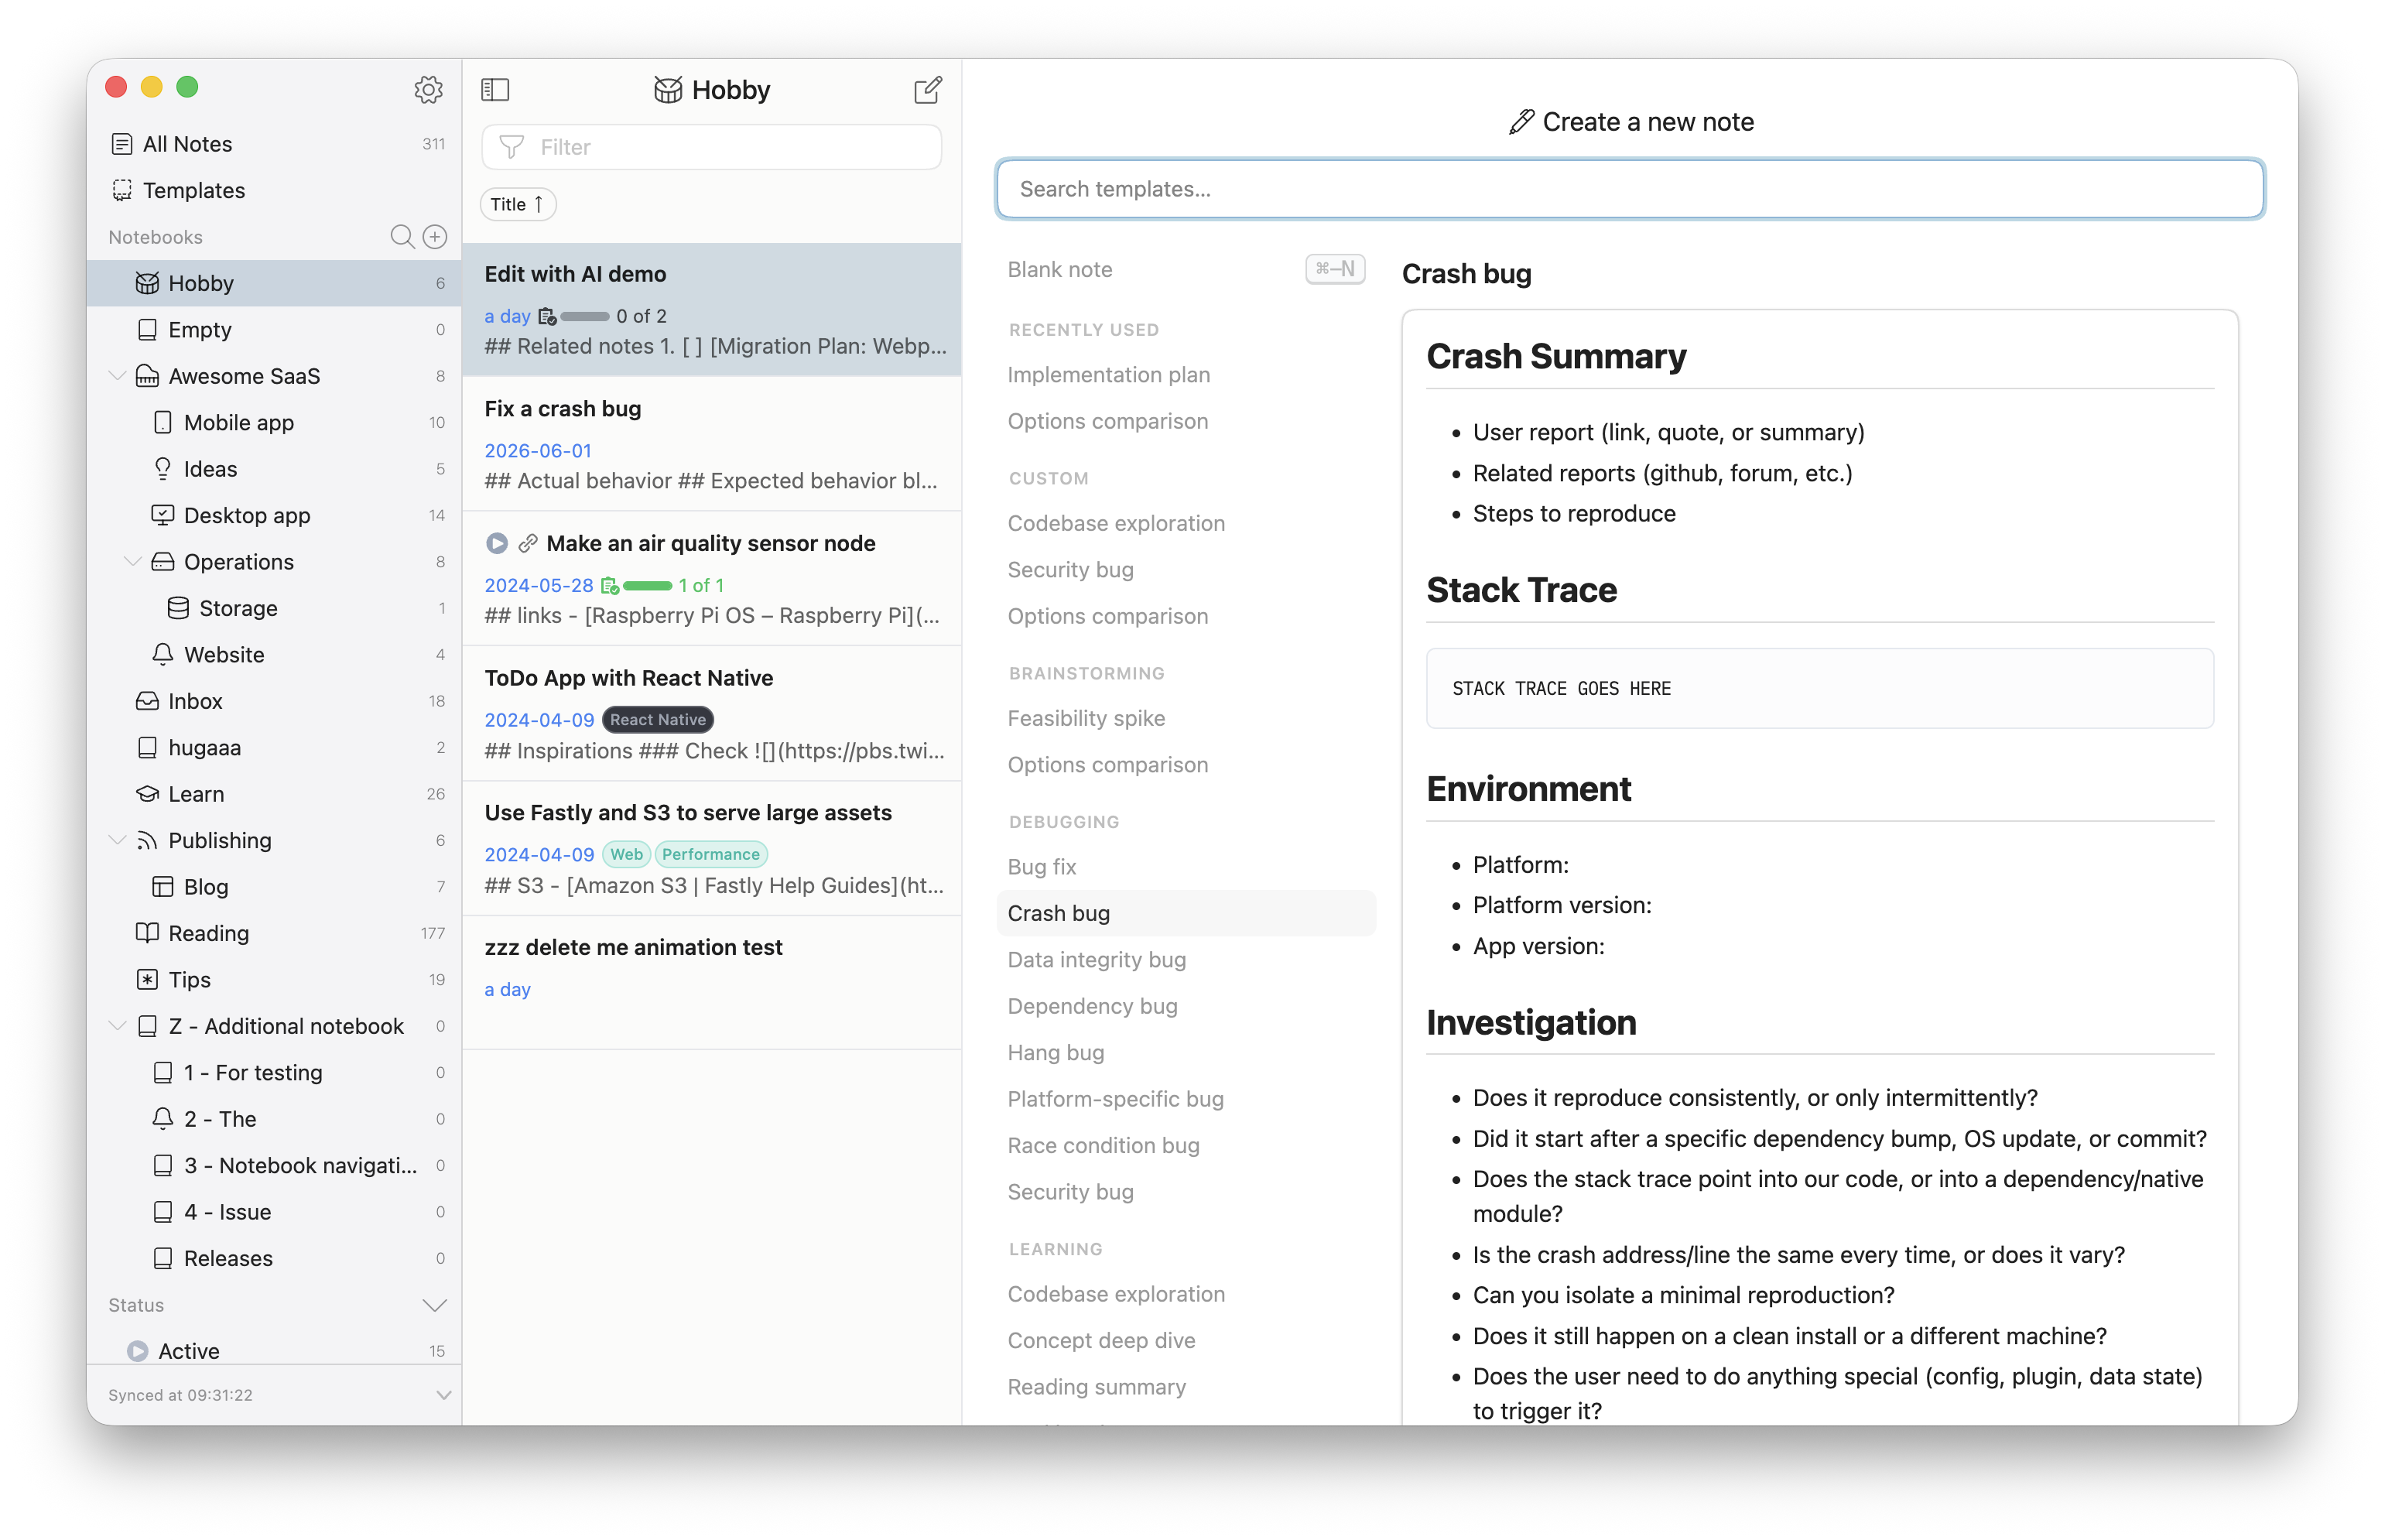Click the Crash bug template preview
This screenshot has width=2385, height=1540.
1819,867
